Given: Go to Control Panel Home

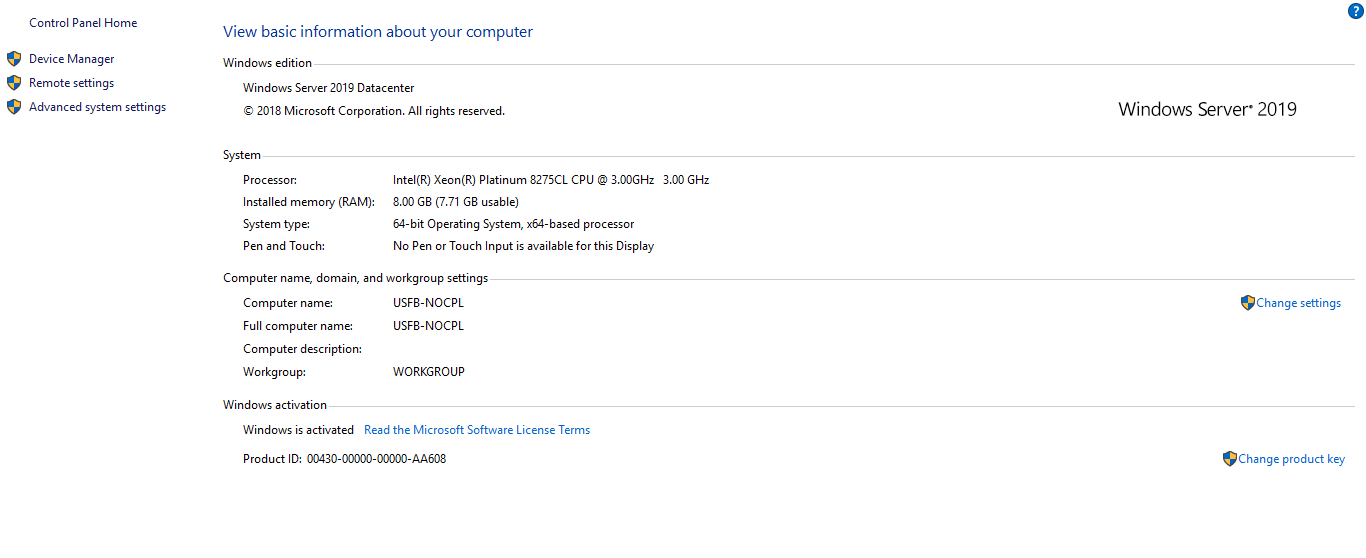Looking at the screenshot, I should coord(83,23).
